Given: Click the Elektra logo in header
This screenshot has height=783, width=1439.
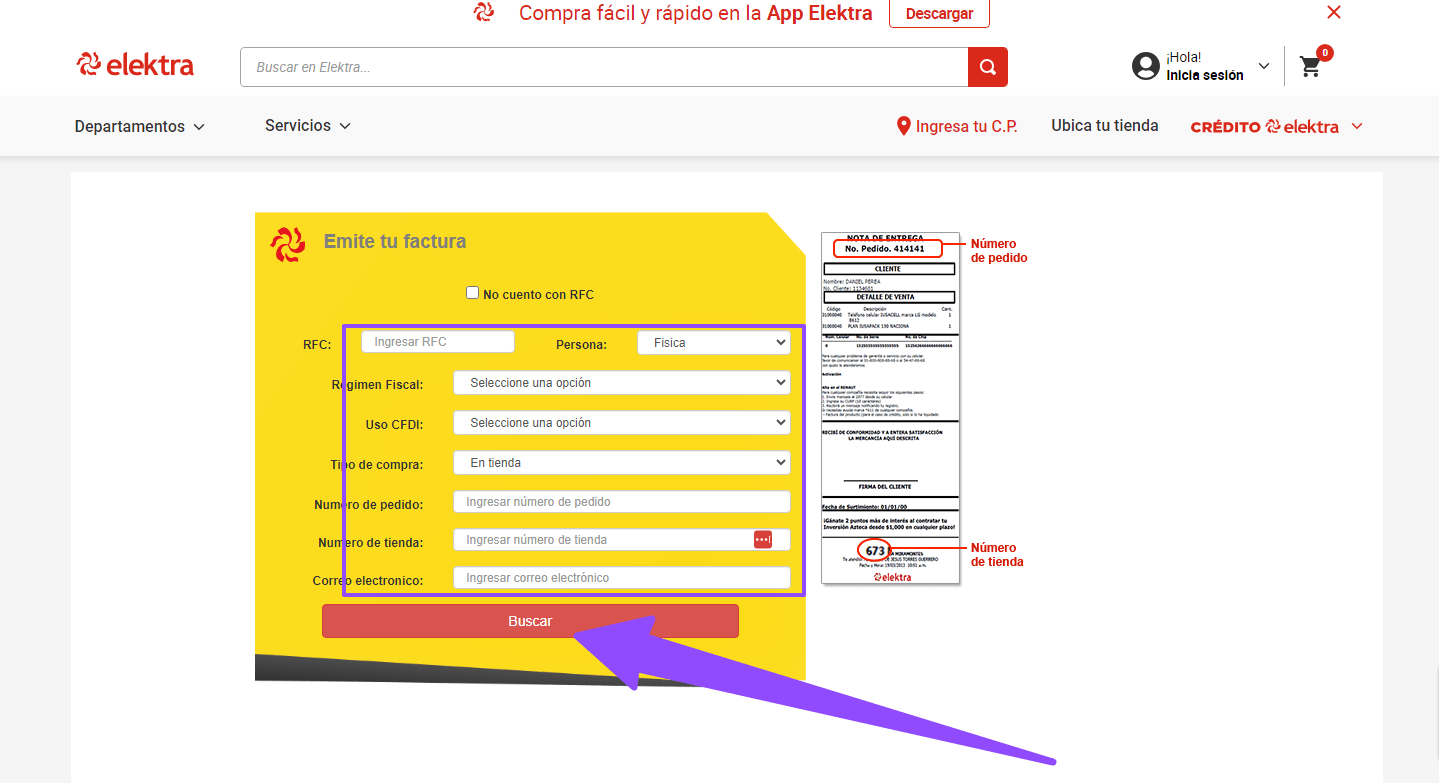Looking at the screenshot, I should pos(135,65).
